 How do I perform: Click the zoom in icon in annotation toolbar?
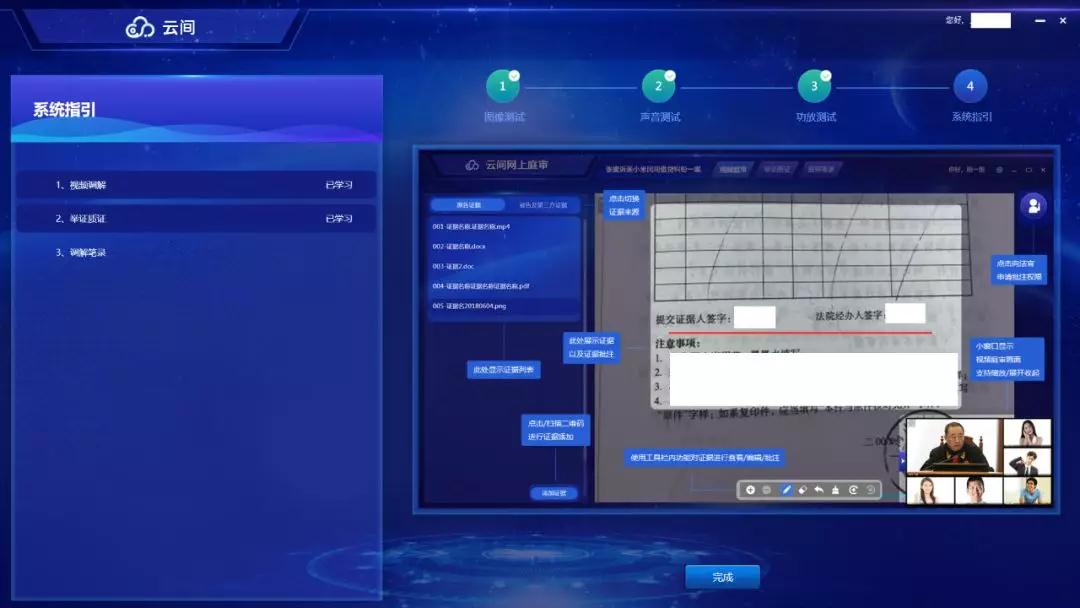click(751, 490)
